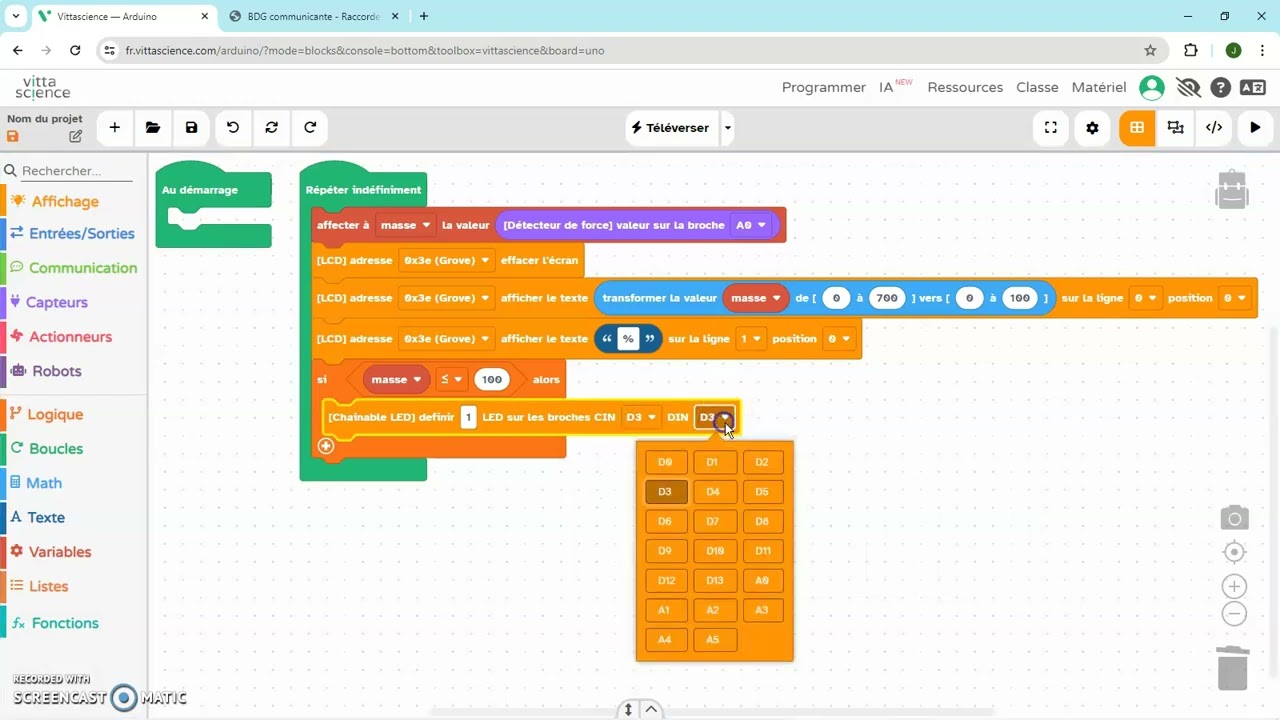Open Matériel link in header
Image resolution: width=1280 pixels, height=720 pixels.
click(1099, 88)
